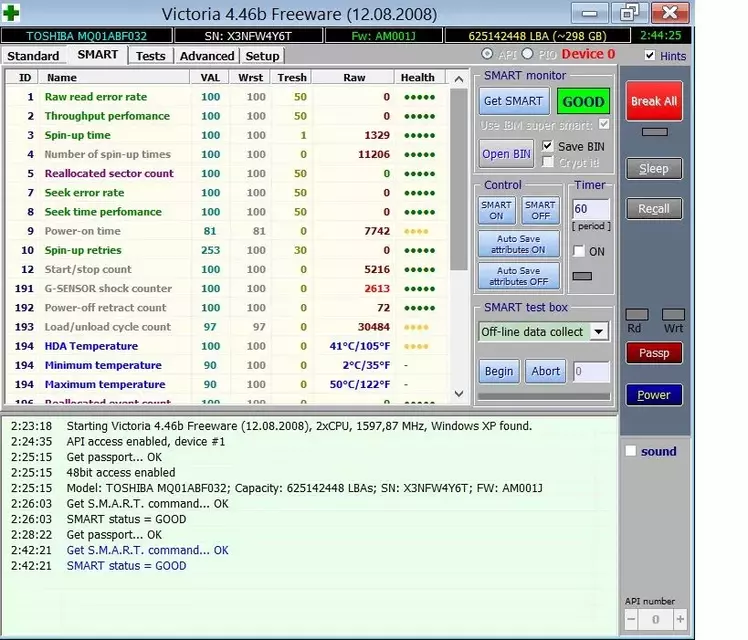Click the SMART OFF control button
748x640 pixels.
point(540,210)
